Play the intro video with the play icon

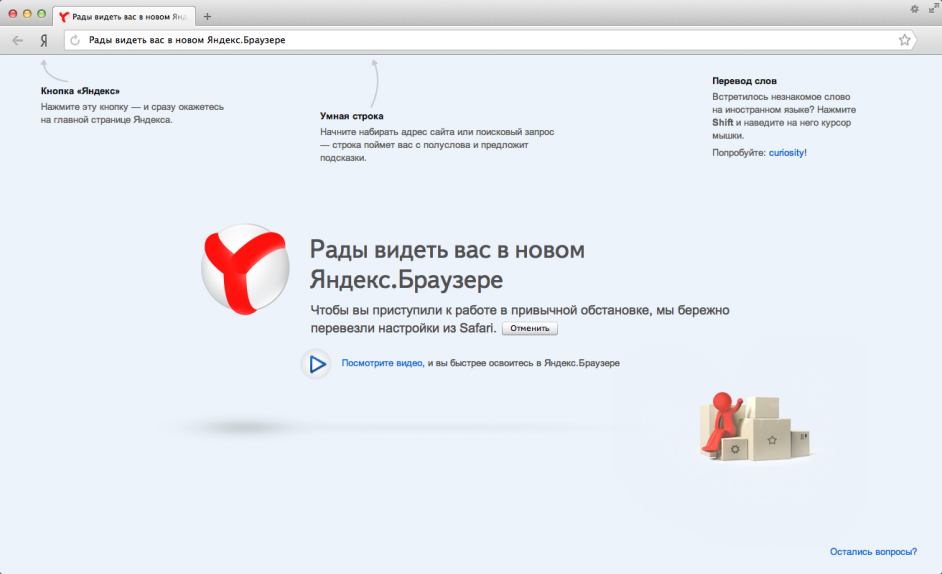[x=316, y=364]
